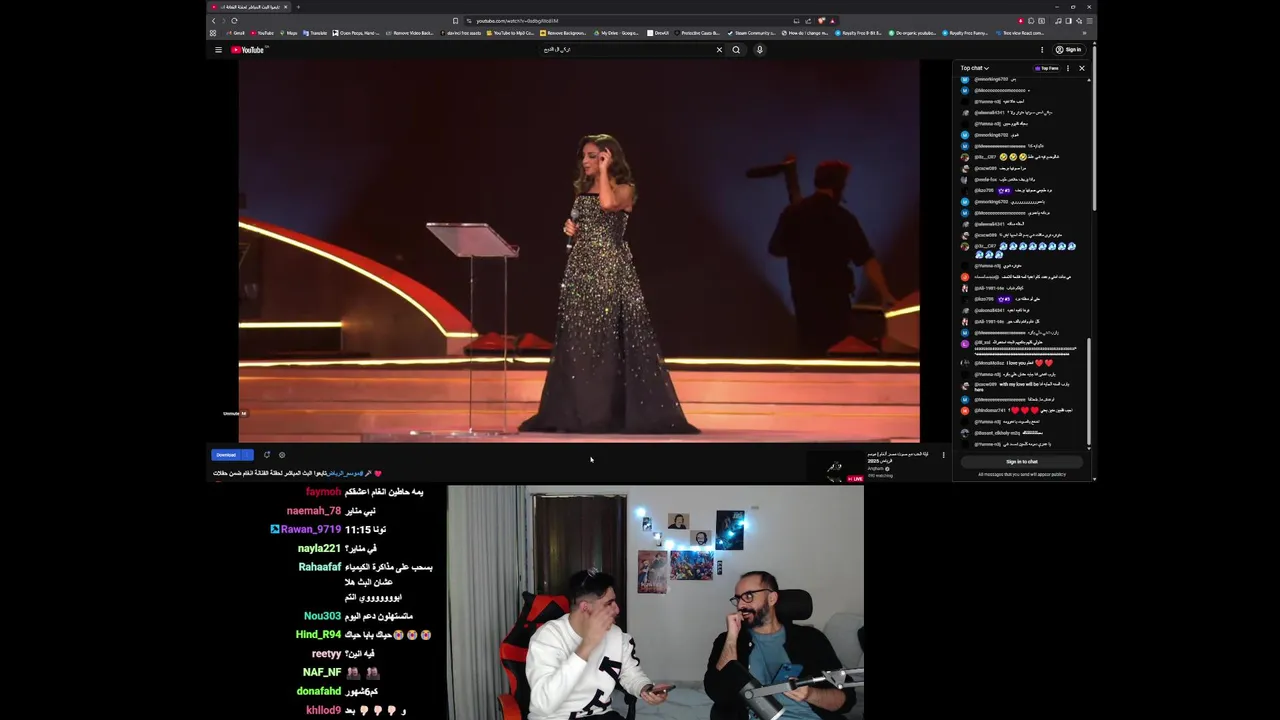Open the YouTube guide hamburger menu
This screenshot has width=1280, height=720.
(218, 50)
